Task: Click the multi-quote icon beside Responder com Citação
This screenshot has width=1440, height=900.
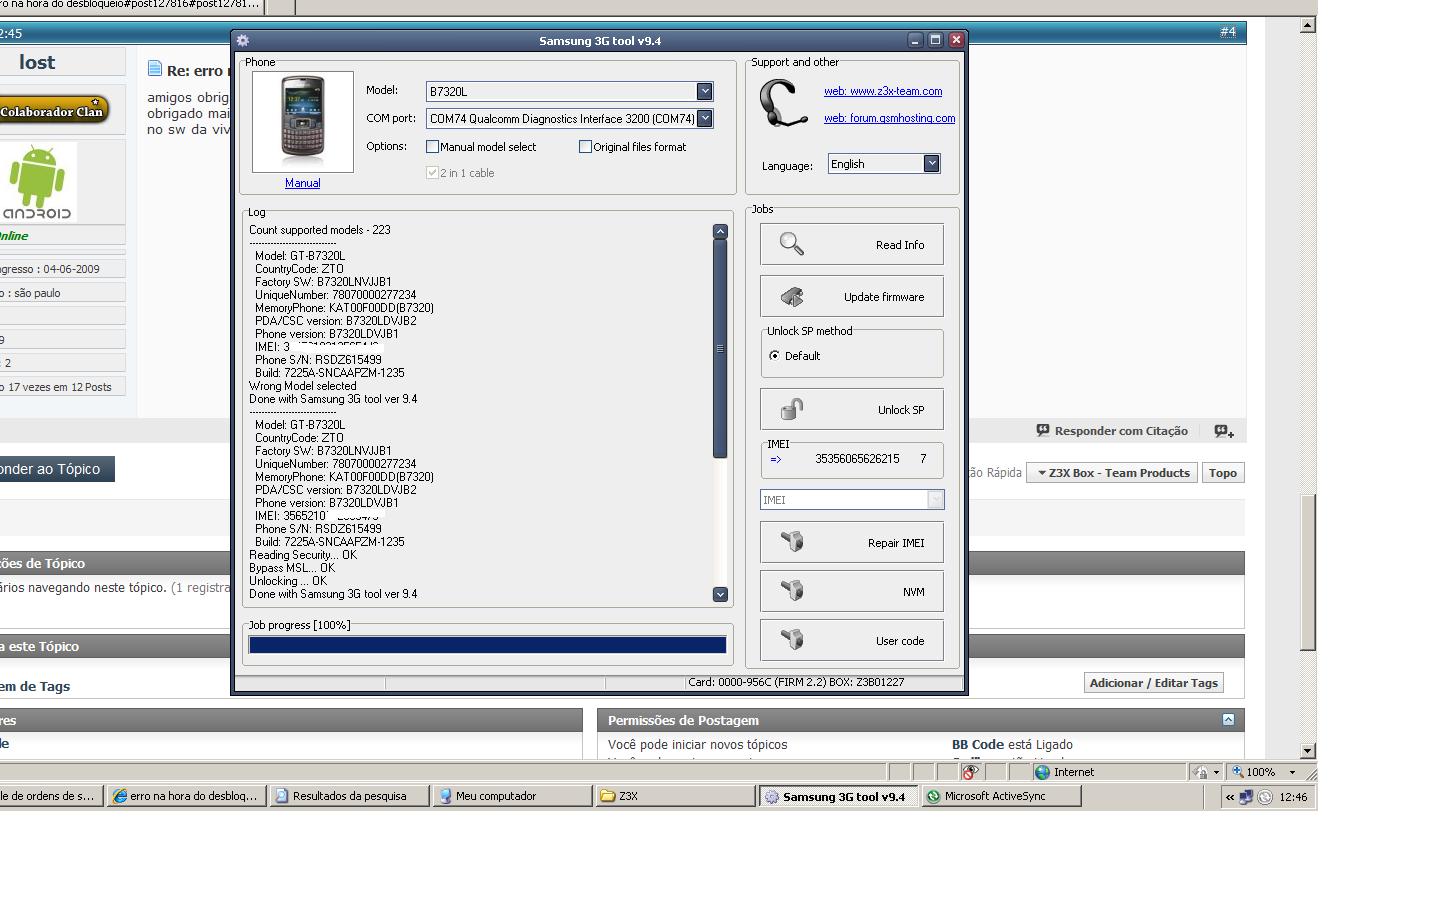Action: pyautogui.click(x=1224, y=431)
